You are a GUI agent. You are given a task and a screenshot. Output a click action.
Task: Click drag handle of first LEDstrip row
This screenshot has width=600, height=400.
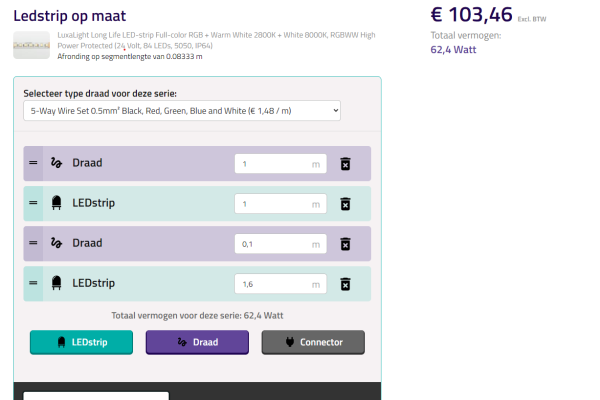(32, 204)
